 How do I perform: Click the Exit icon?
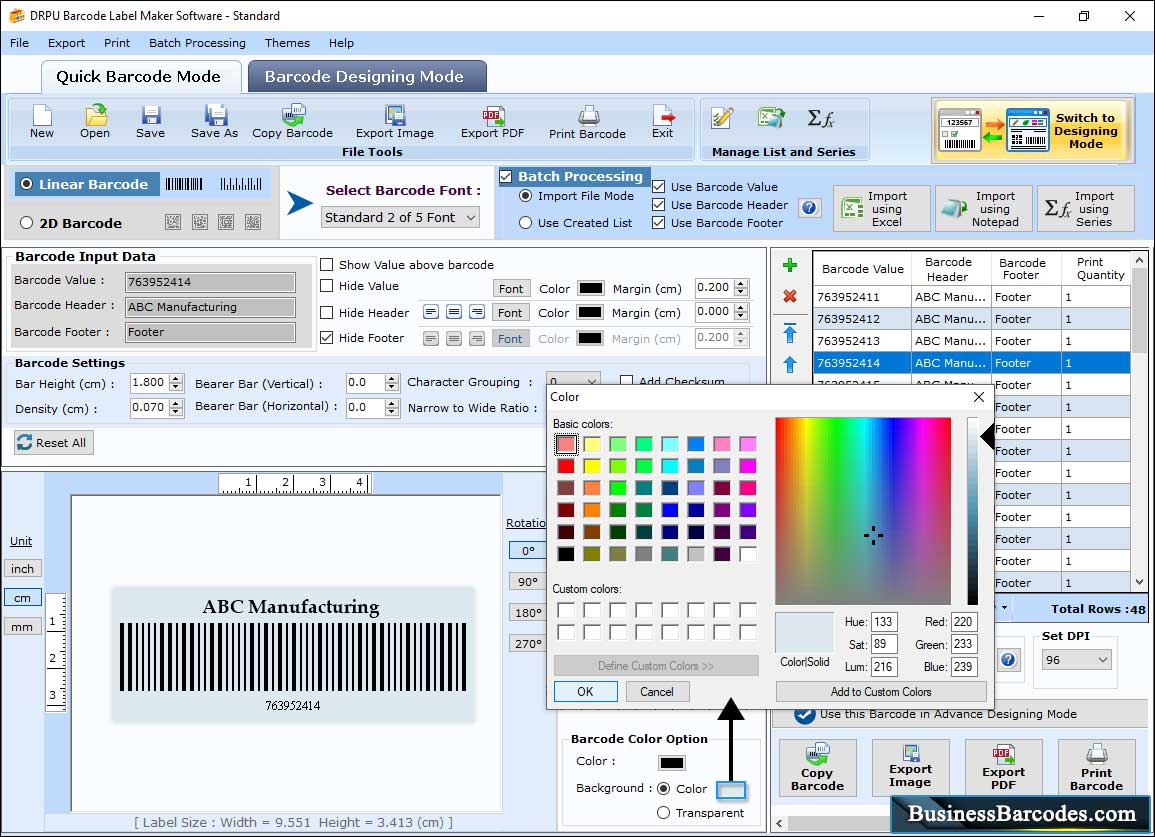click(x=662, y=121)
